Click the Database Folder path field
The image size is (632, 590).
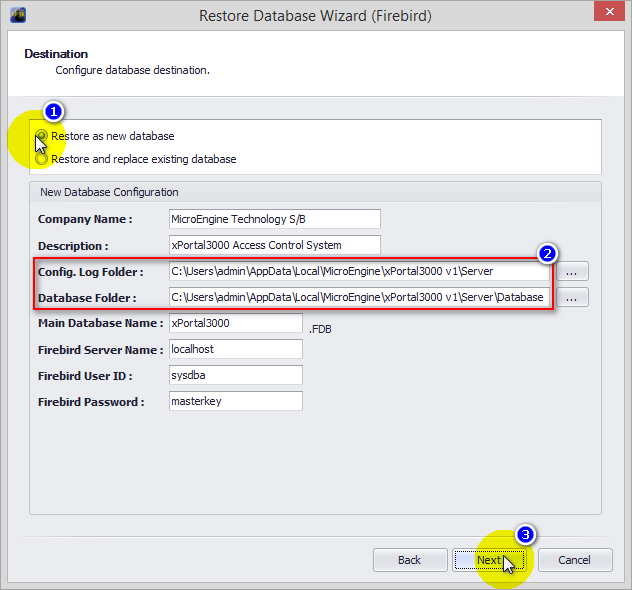tap(358, 297)
